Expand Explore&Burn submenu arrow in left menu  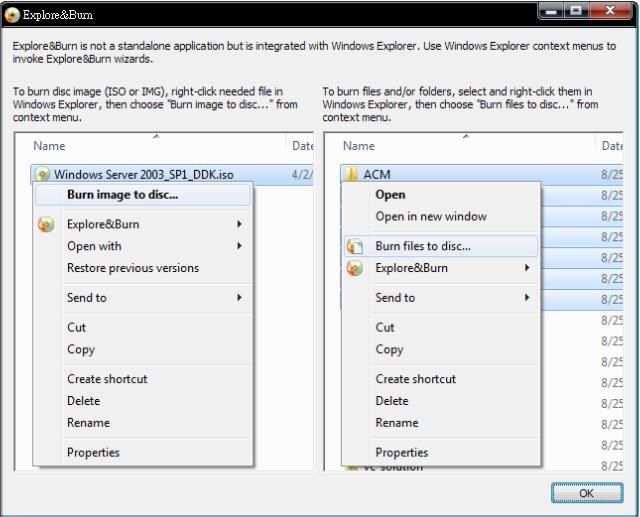pos(239,225)
